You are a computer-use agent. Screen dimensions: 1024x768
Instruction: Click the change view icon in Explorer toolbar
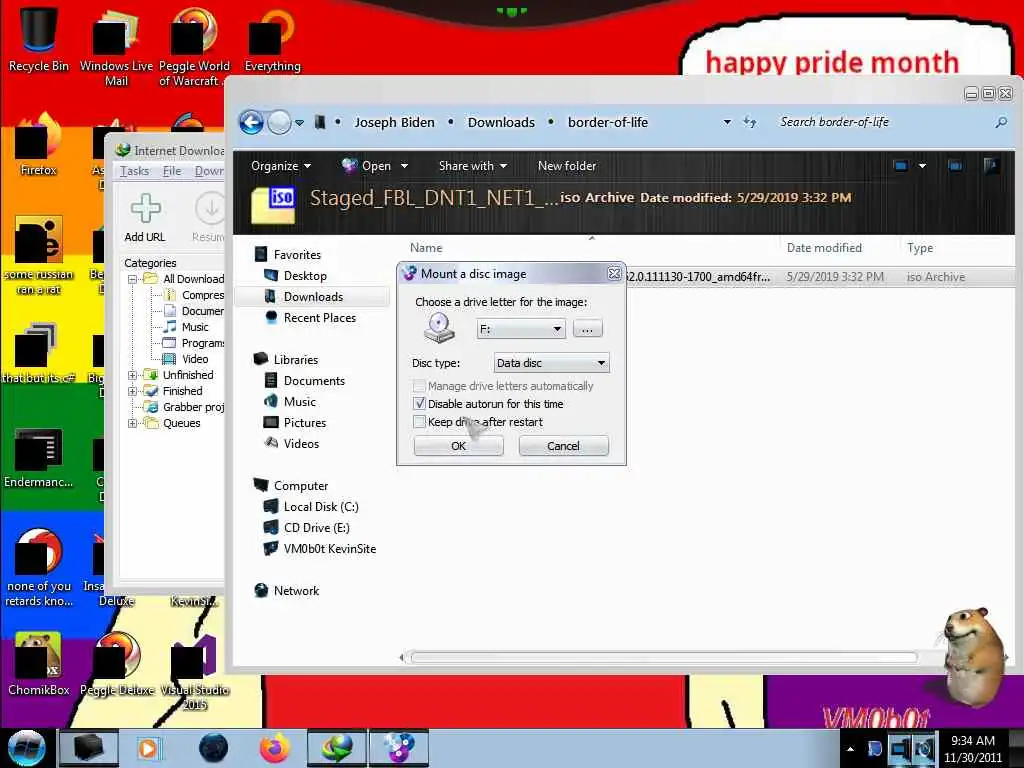coord(901,166)
